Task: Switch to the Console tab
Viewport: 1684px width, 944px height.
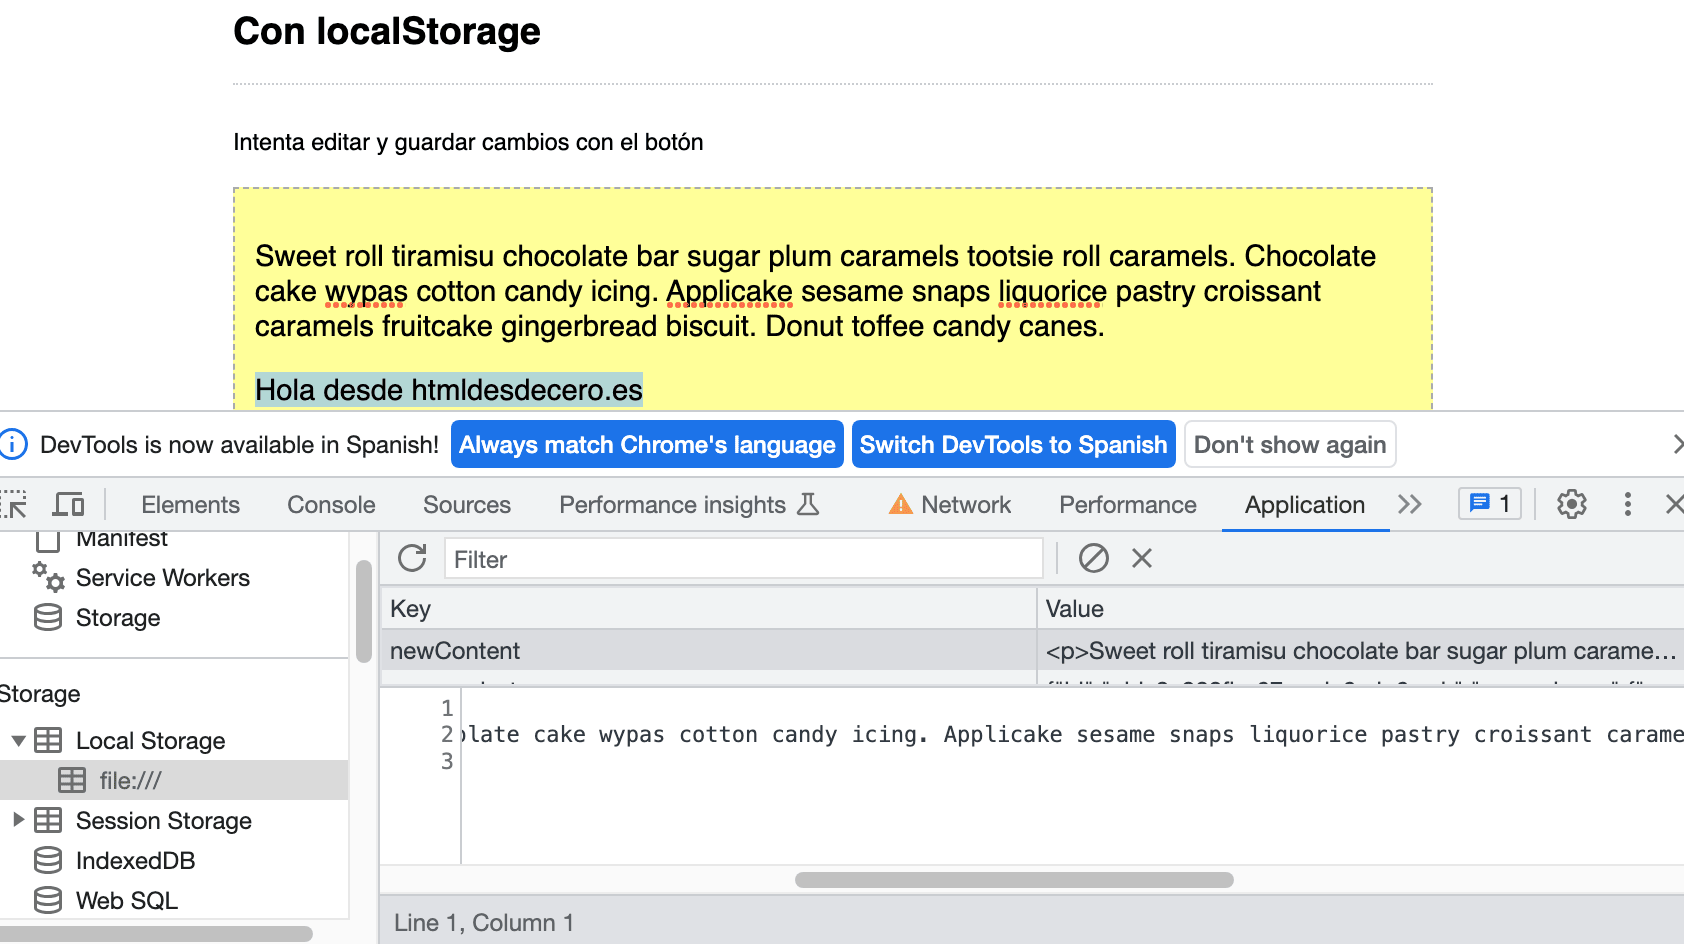Action: click(x=331, y=505)
